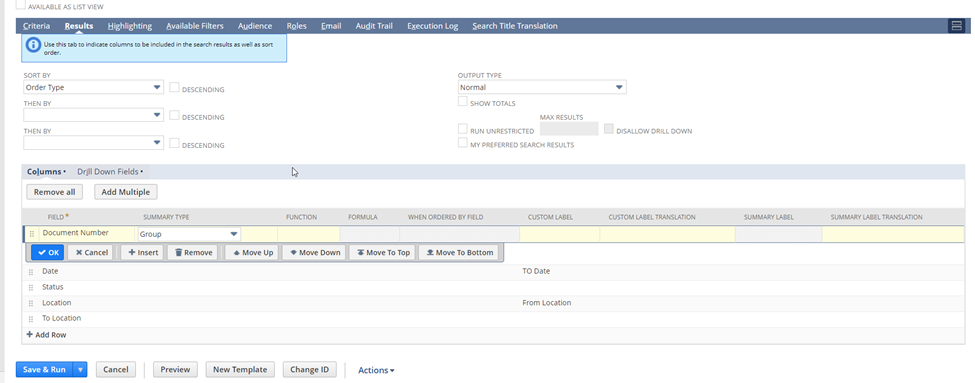The height and width of the screenshot is (383, 975).
Task: Open the Highlighting tab
Action: [x=129, y=26]
